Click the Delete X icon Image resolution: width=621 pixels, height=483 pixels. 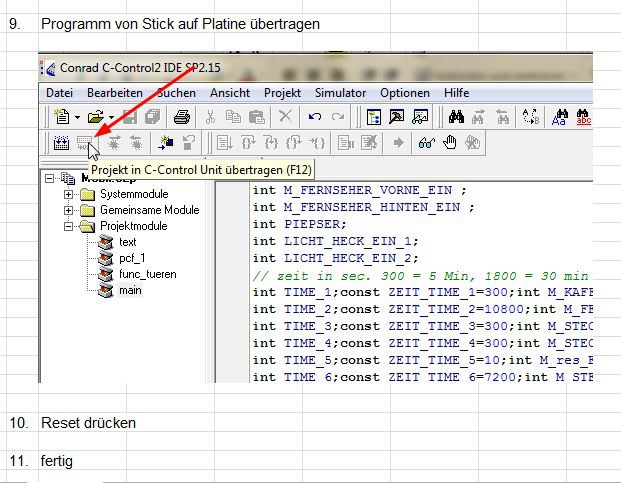(x=285, y=116)
